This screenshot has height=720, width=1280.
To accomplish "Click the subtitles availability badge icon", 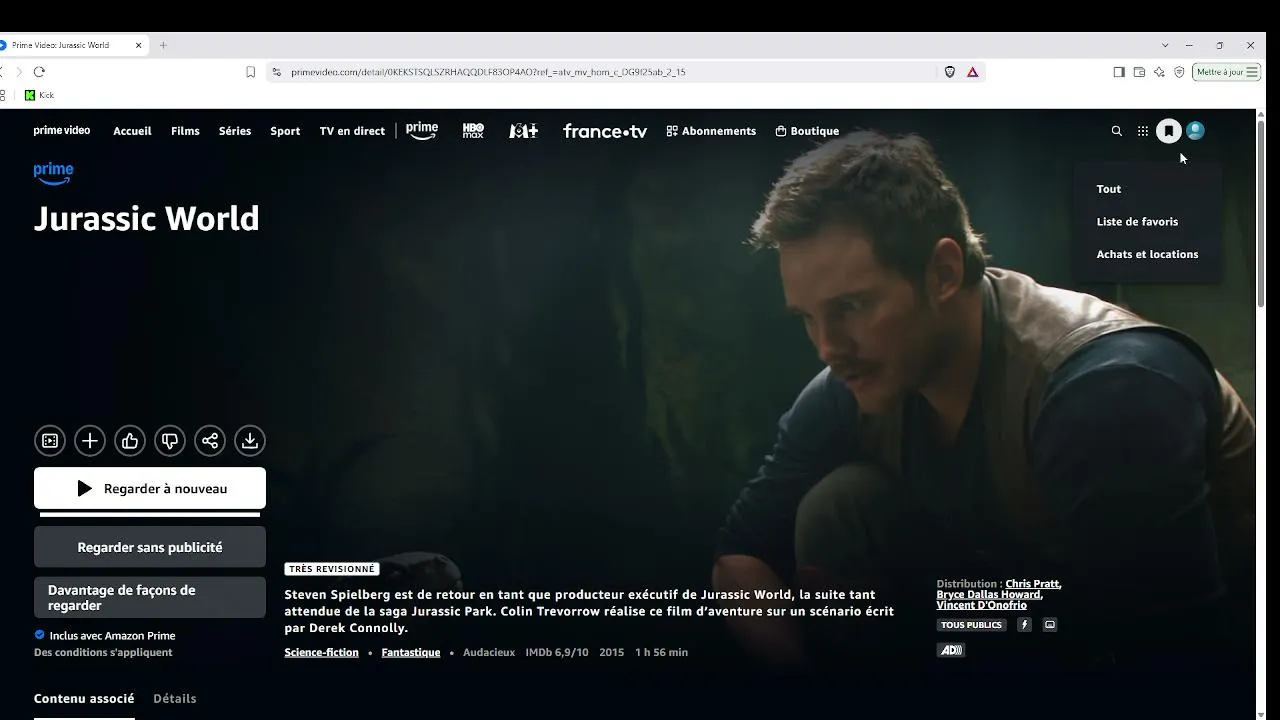I will (x=1049, y=625).
